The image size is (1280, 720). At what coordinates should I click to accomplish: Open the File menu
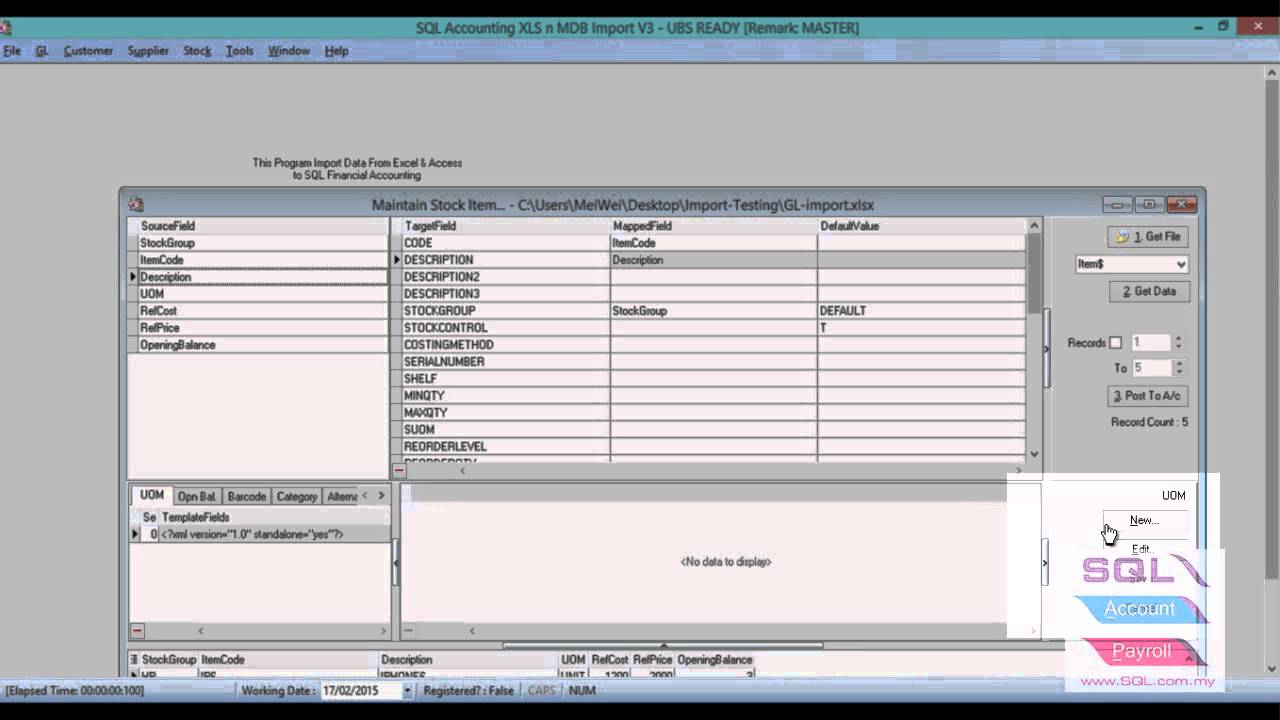[x=12, y=51]
